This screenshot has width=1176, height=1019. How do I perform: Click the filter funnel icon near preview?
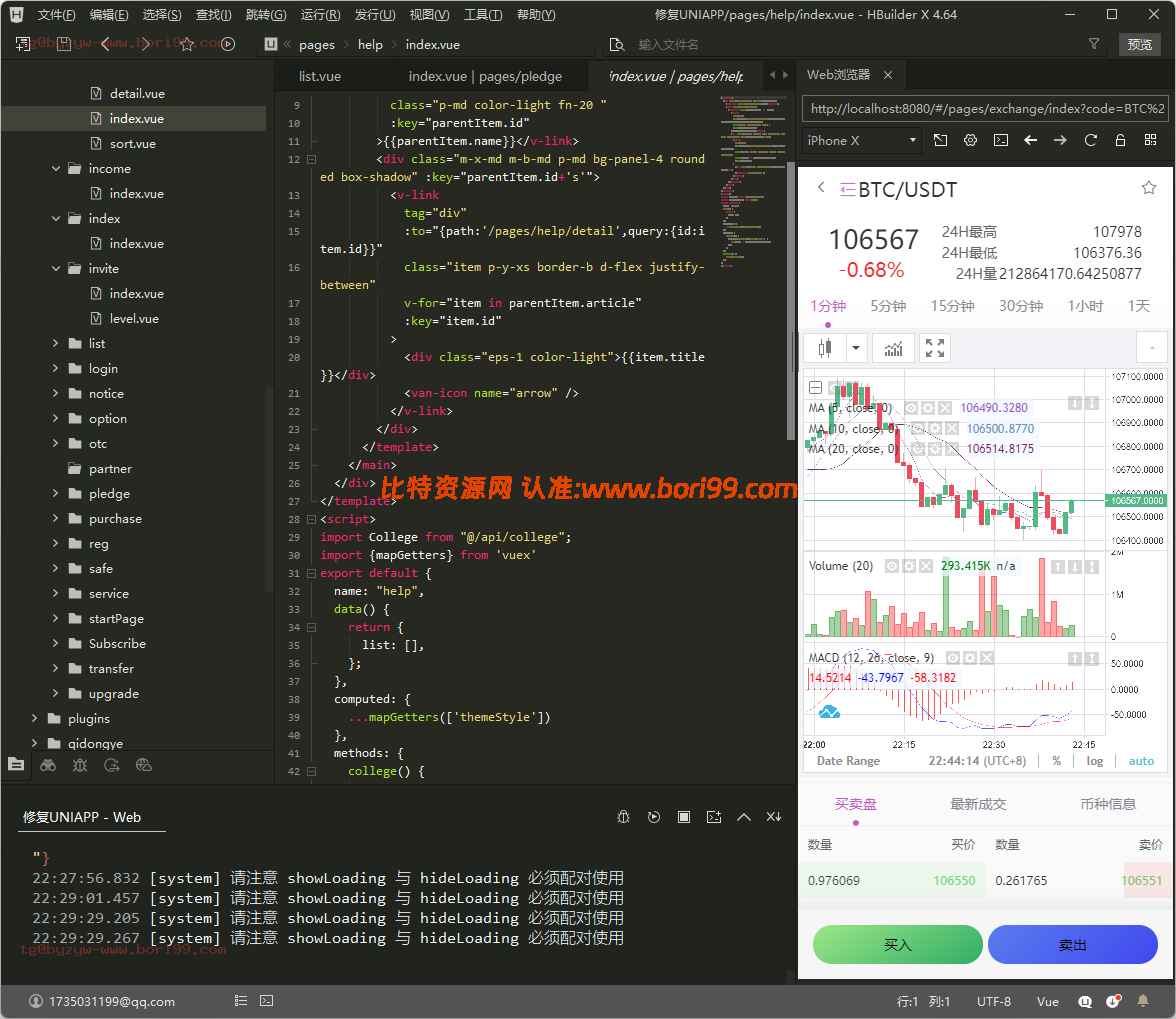point(1094,44)
